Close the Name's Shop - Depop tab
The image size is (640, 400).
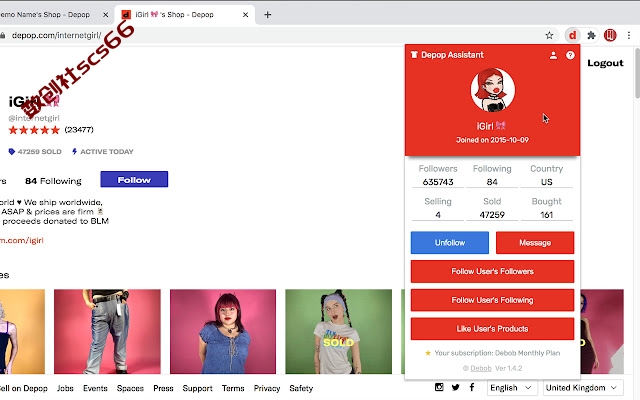click(105, 15)
